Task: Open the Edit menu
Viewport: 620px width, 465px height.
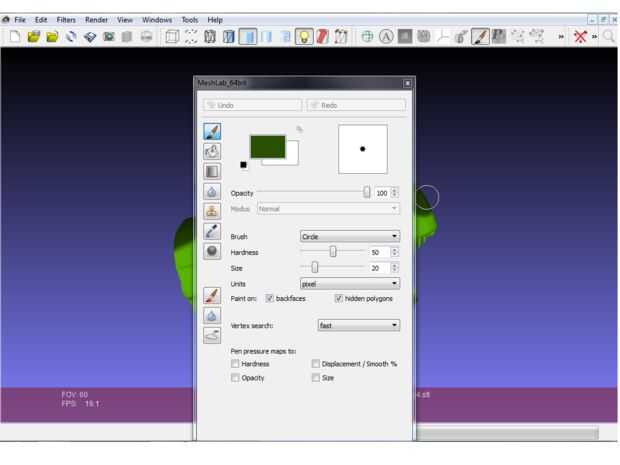Action: pos(41,20)
